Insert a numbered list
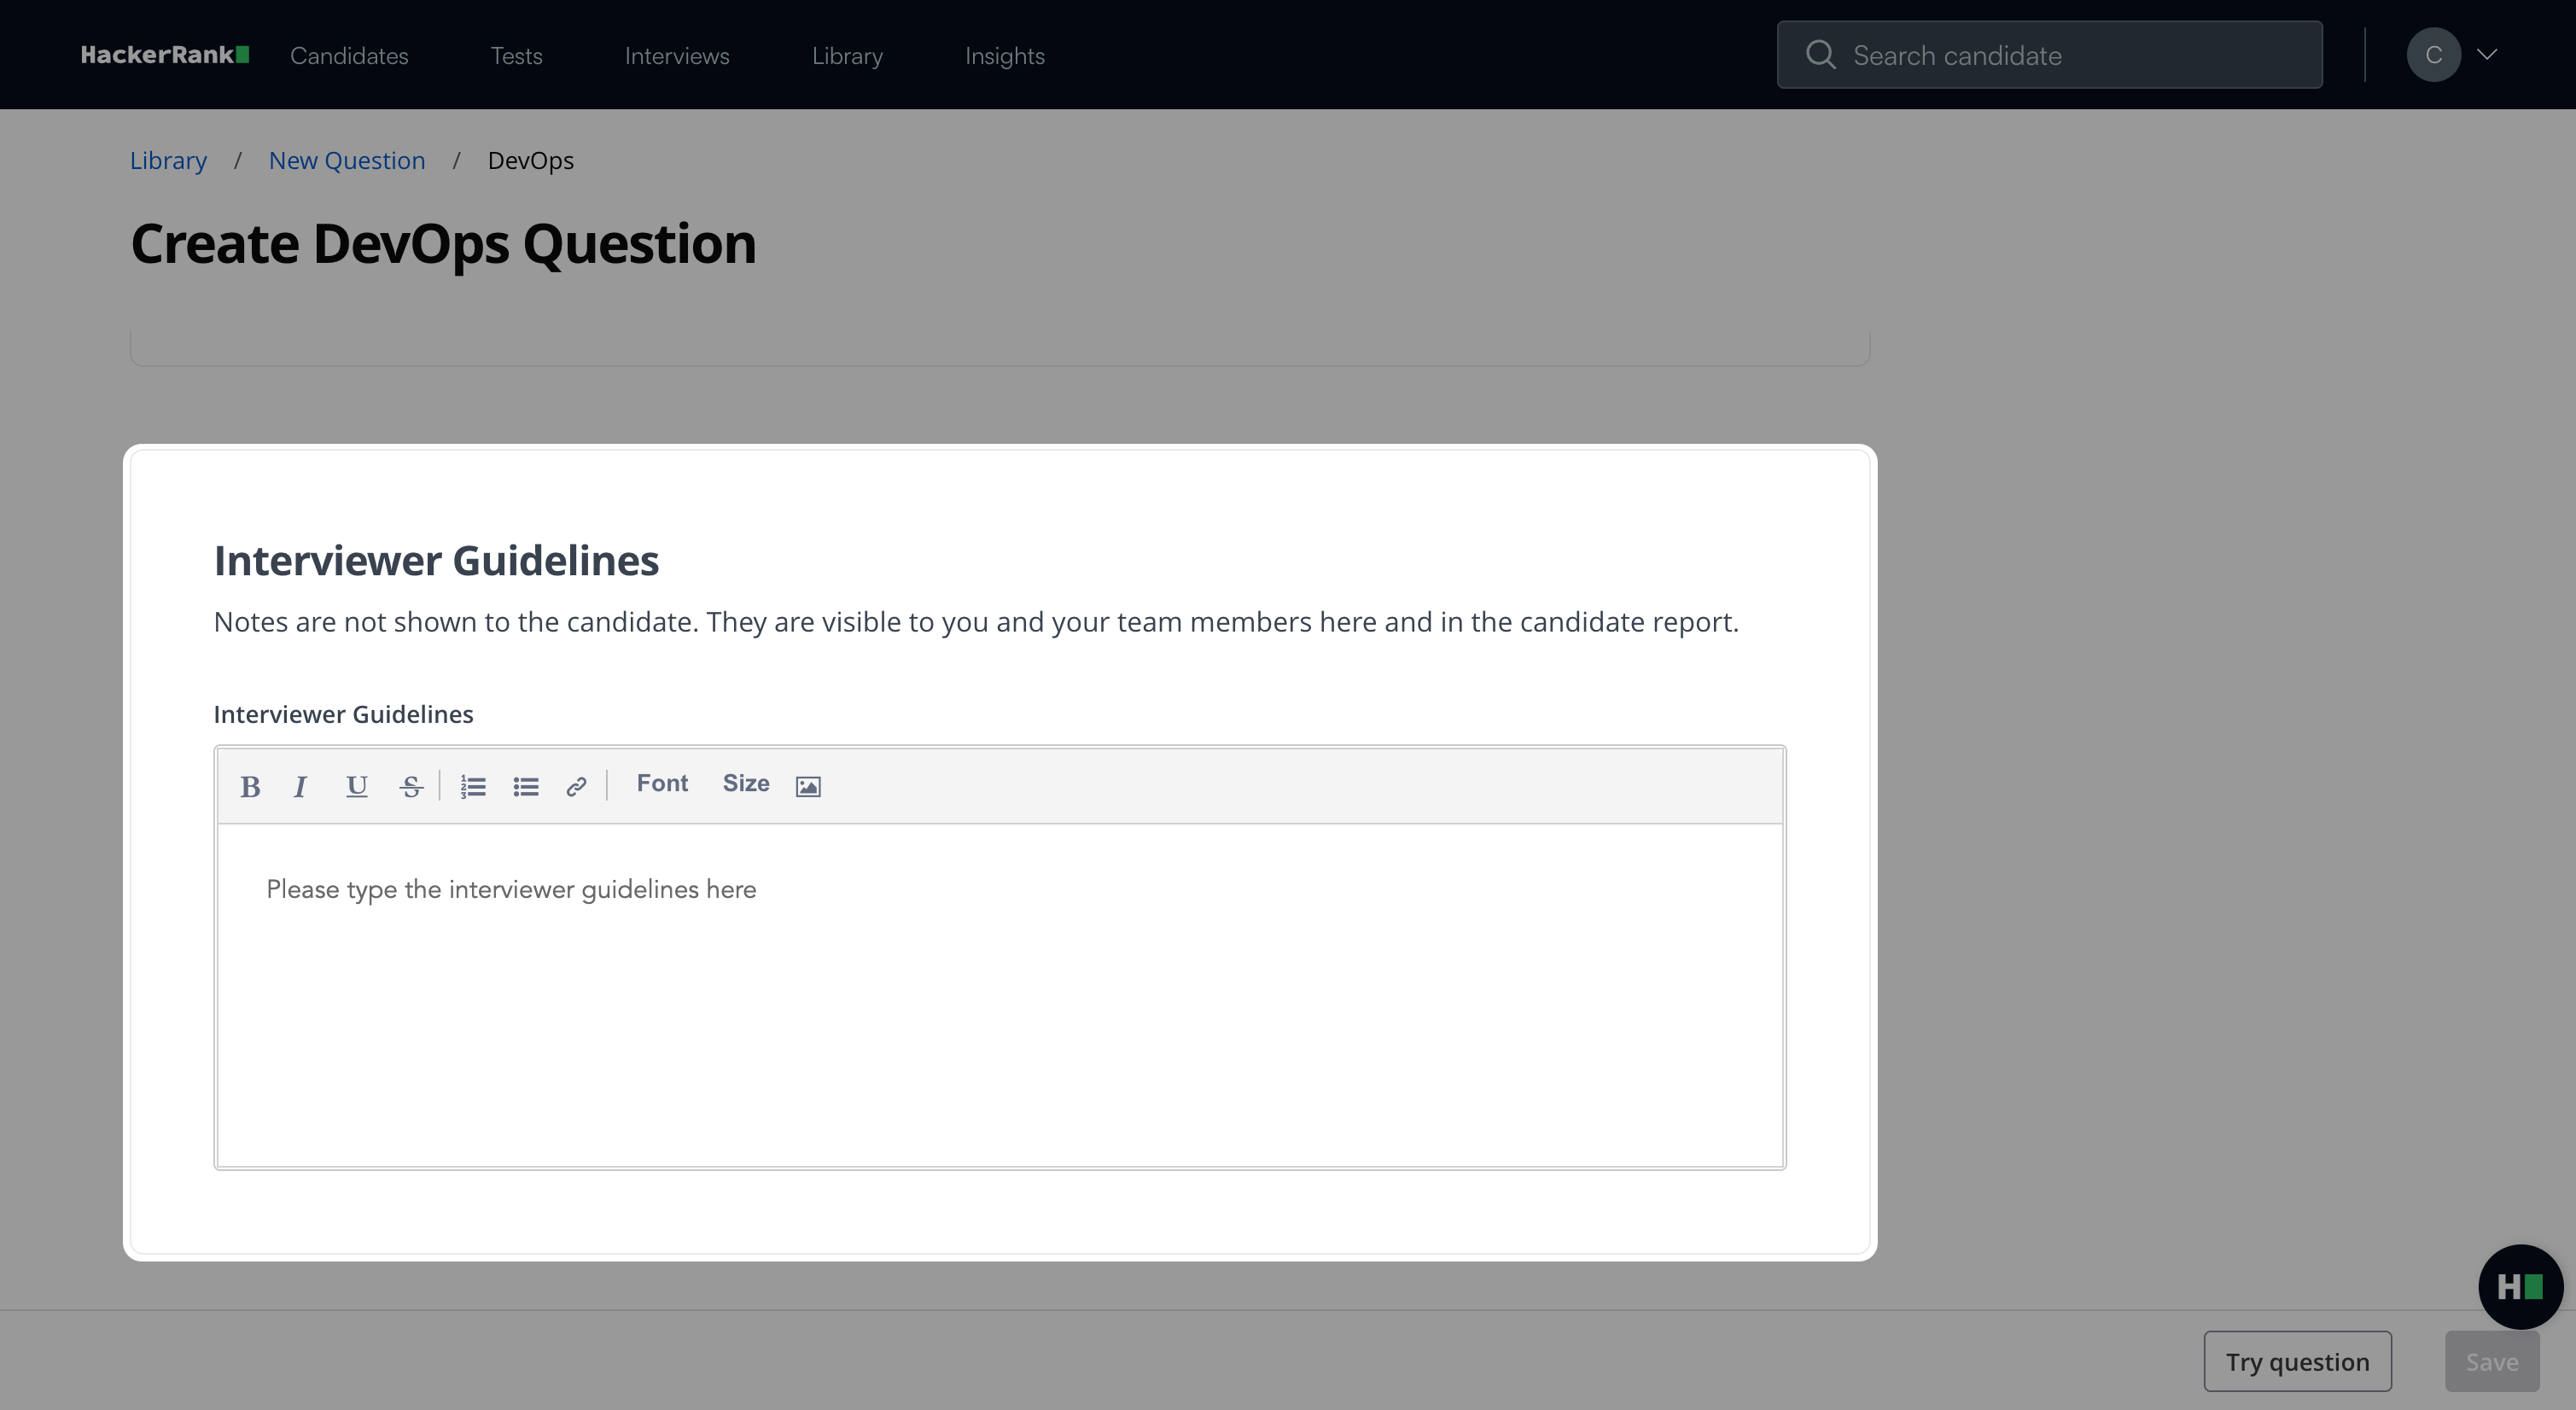Viewport: 2576px width, 1410px height. 473,786
